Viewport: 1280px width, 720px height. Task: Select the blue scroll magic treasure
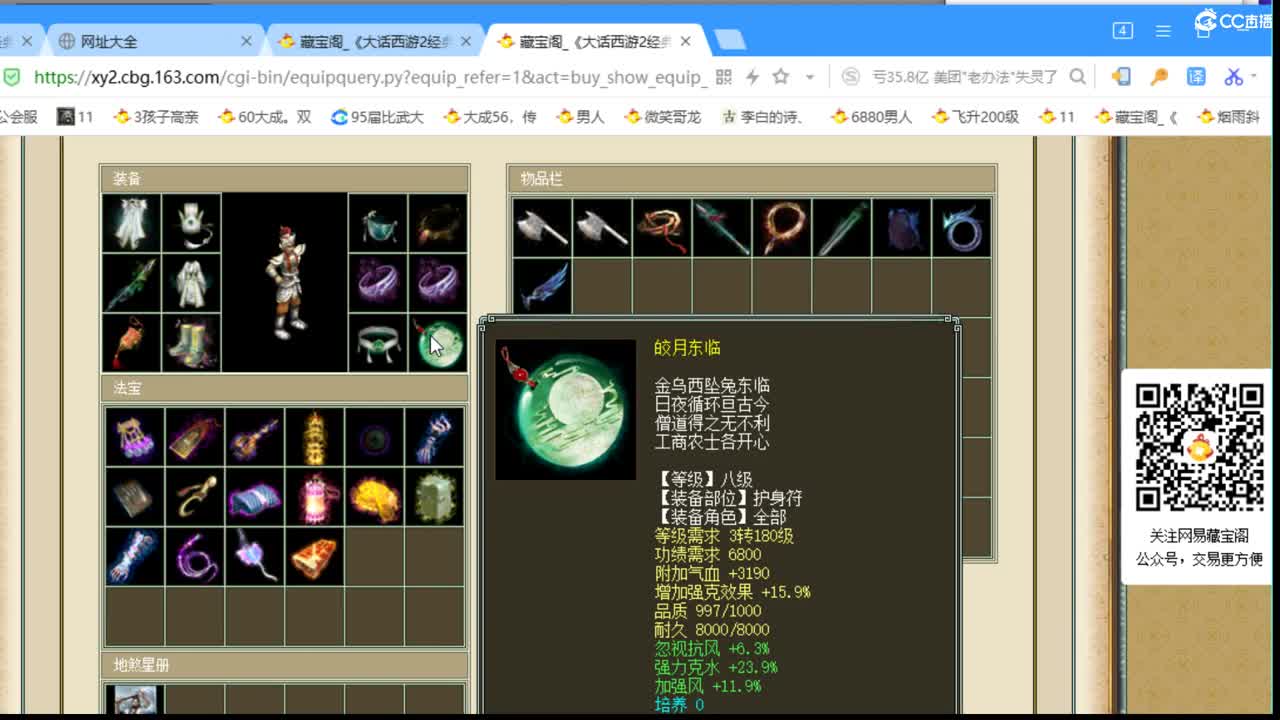tap(255, 497)
